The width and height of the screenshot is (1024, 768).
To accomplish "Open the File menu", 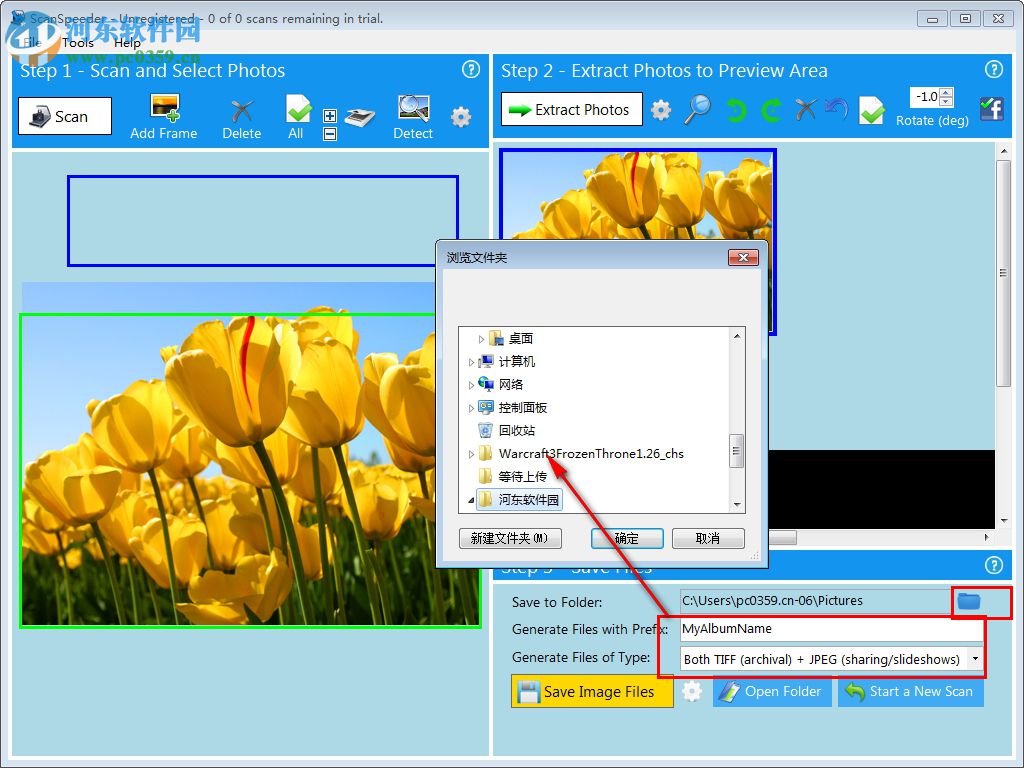I will (31, 43).
